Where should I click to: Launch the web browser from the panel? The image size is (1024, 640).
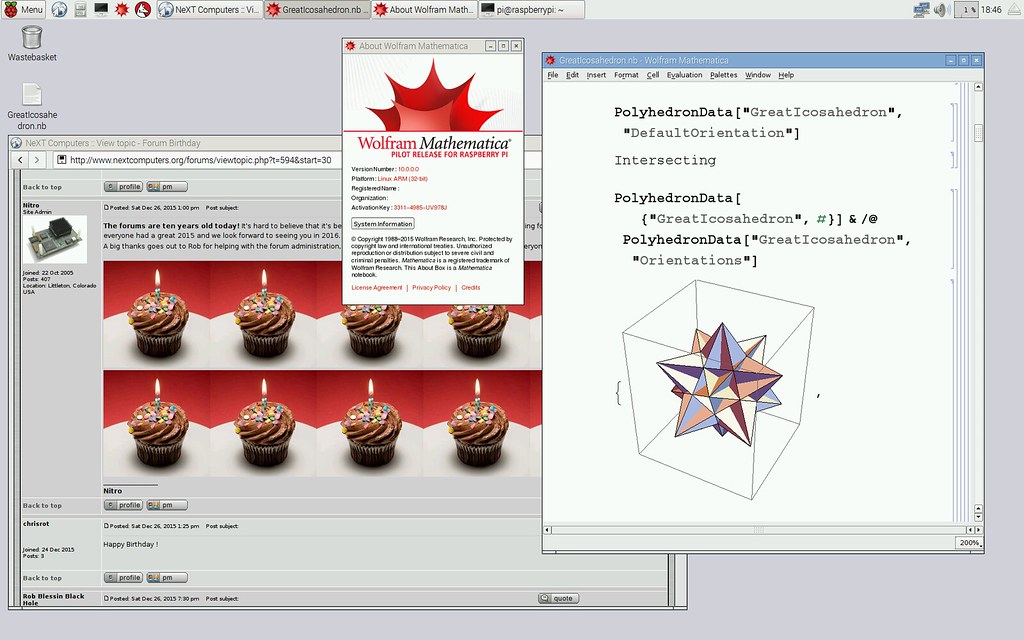pos(59,9)
